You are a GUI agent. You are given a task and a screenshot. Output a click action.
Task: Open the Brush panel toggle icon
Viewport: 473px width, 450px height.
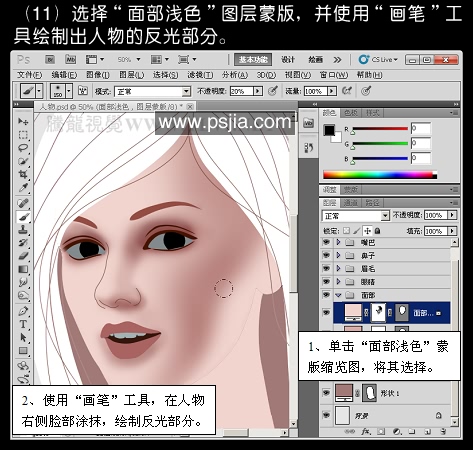tap(82, 91)
